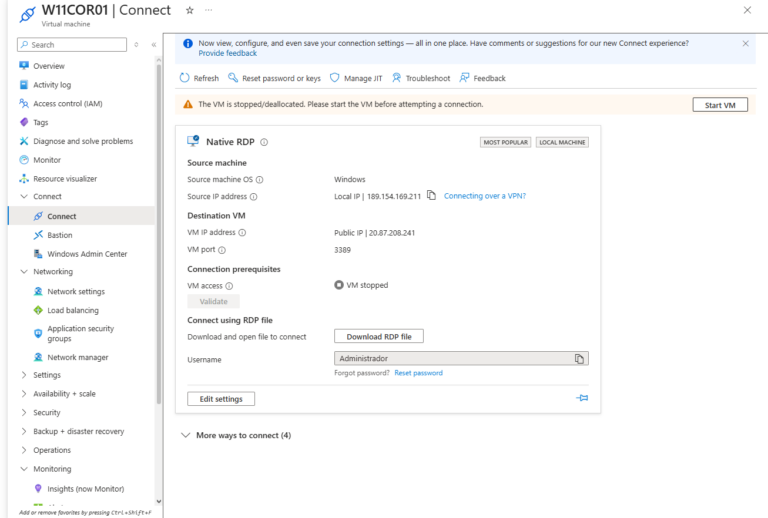The width and height of the screenshot is (768, 518).
Task: Expand More ways to connect (4)
Action: [x=236, y=435]
